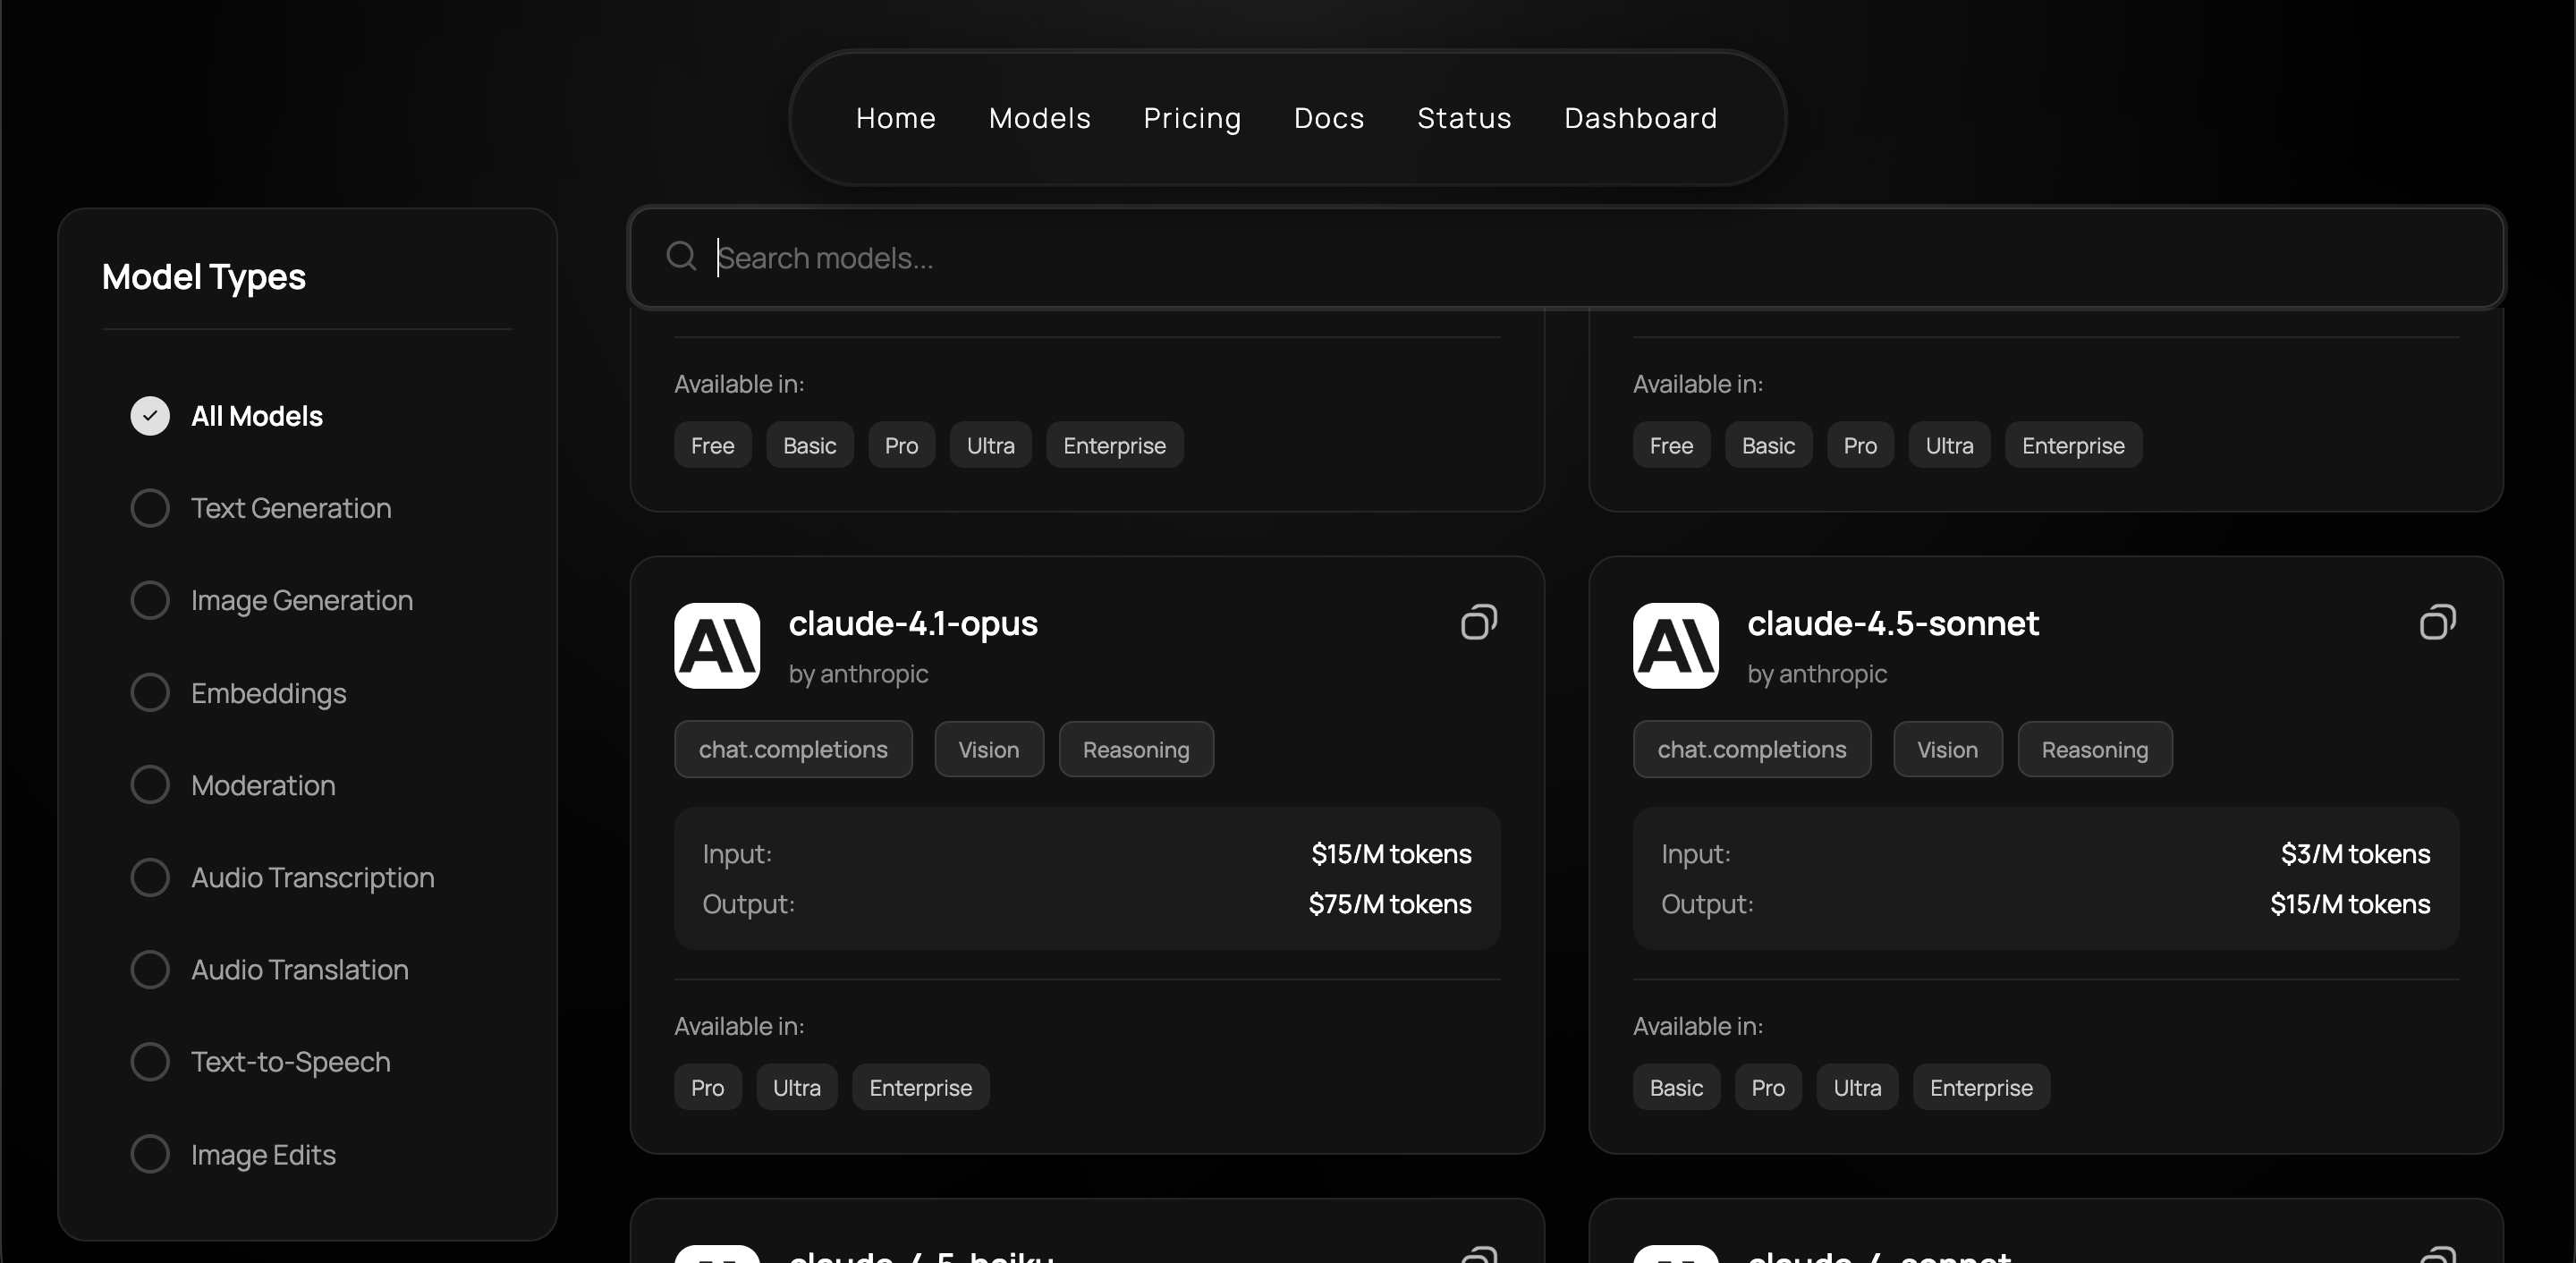Click the search magnifier icon
The width and height of the screenshot is (2576, 1263).
[x=681, y=257]
